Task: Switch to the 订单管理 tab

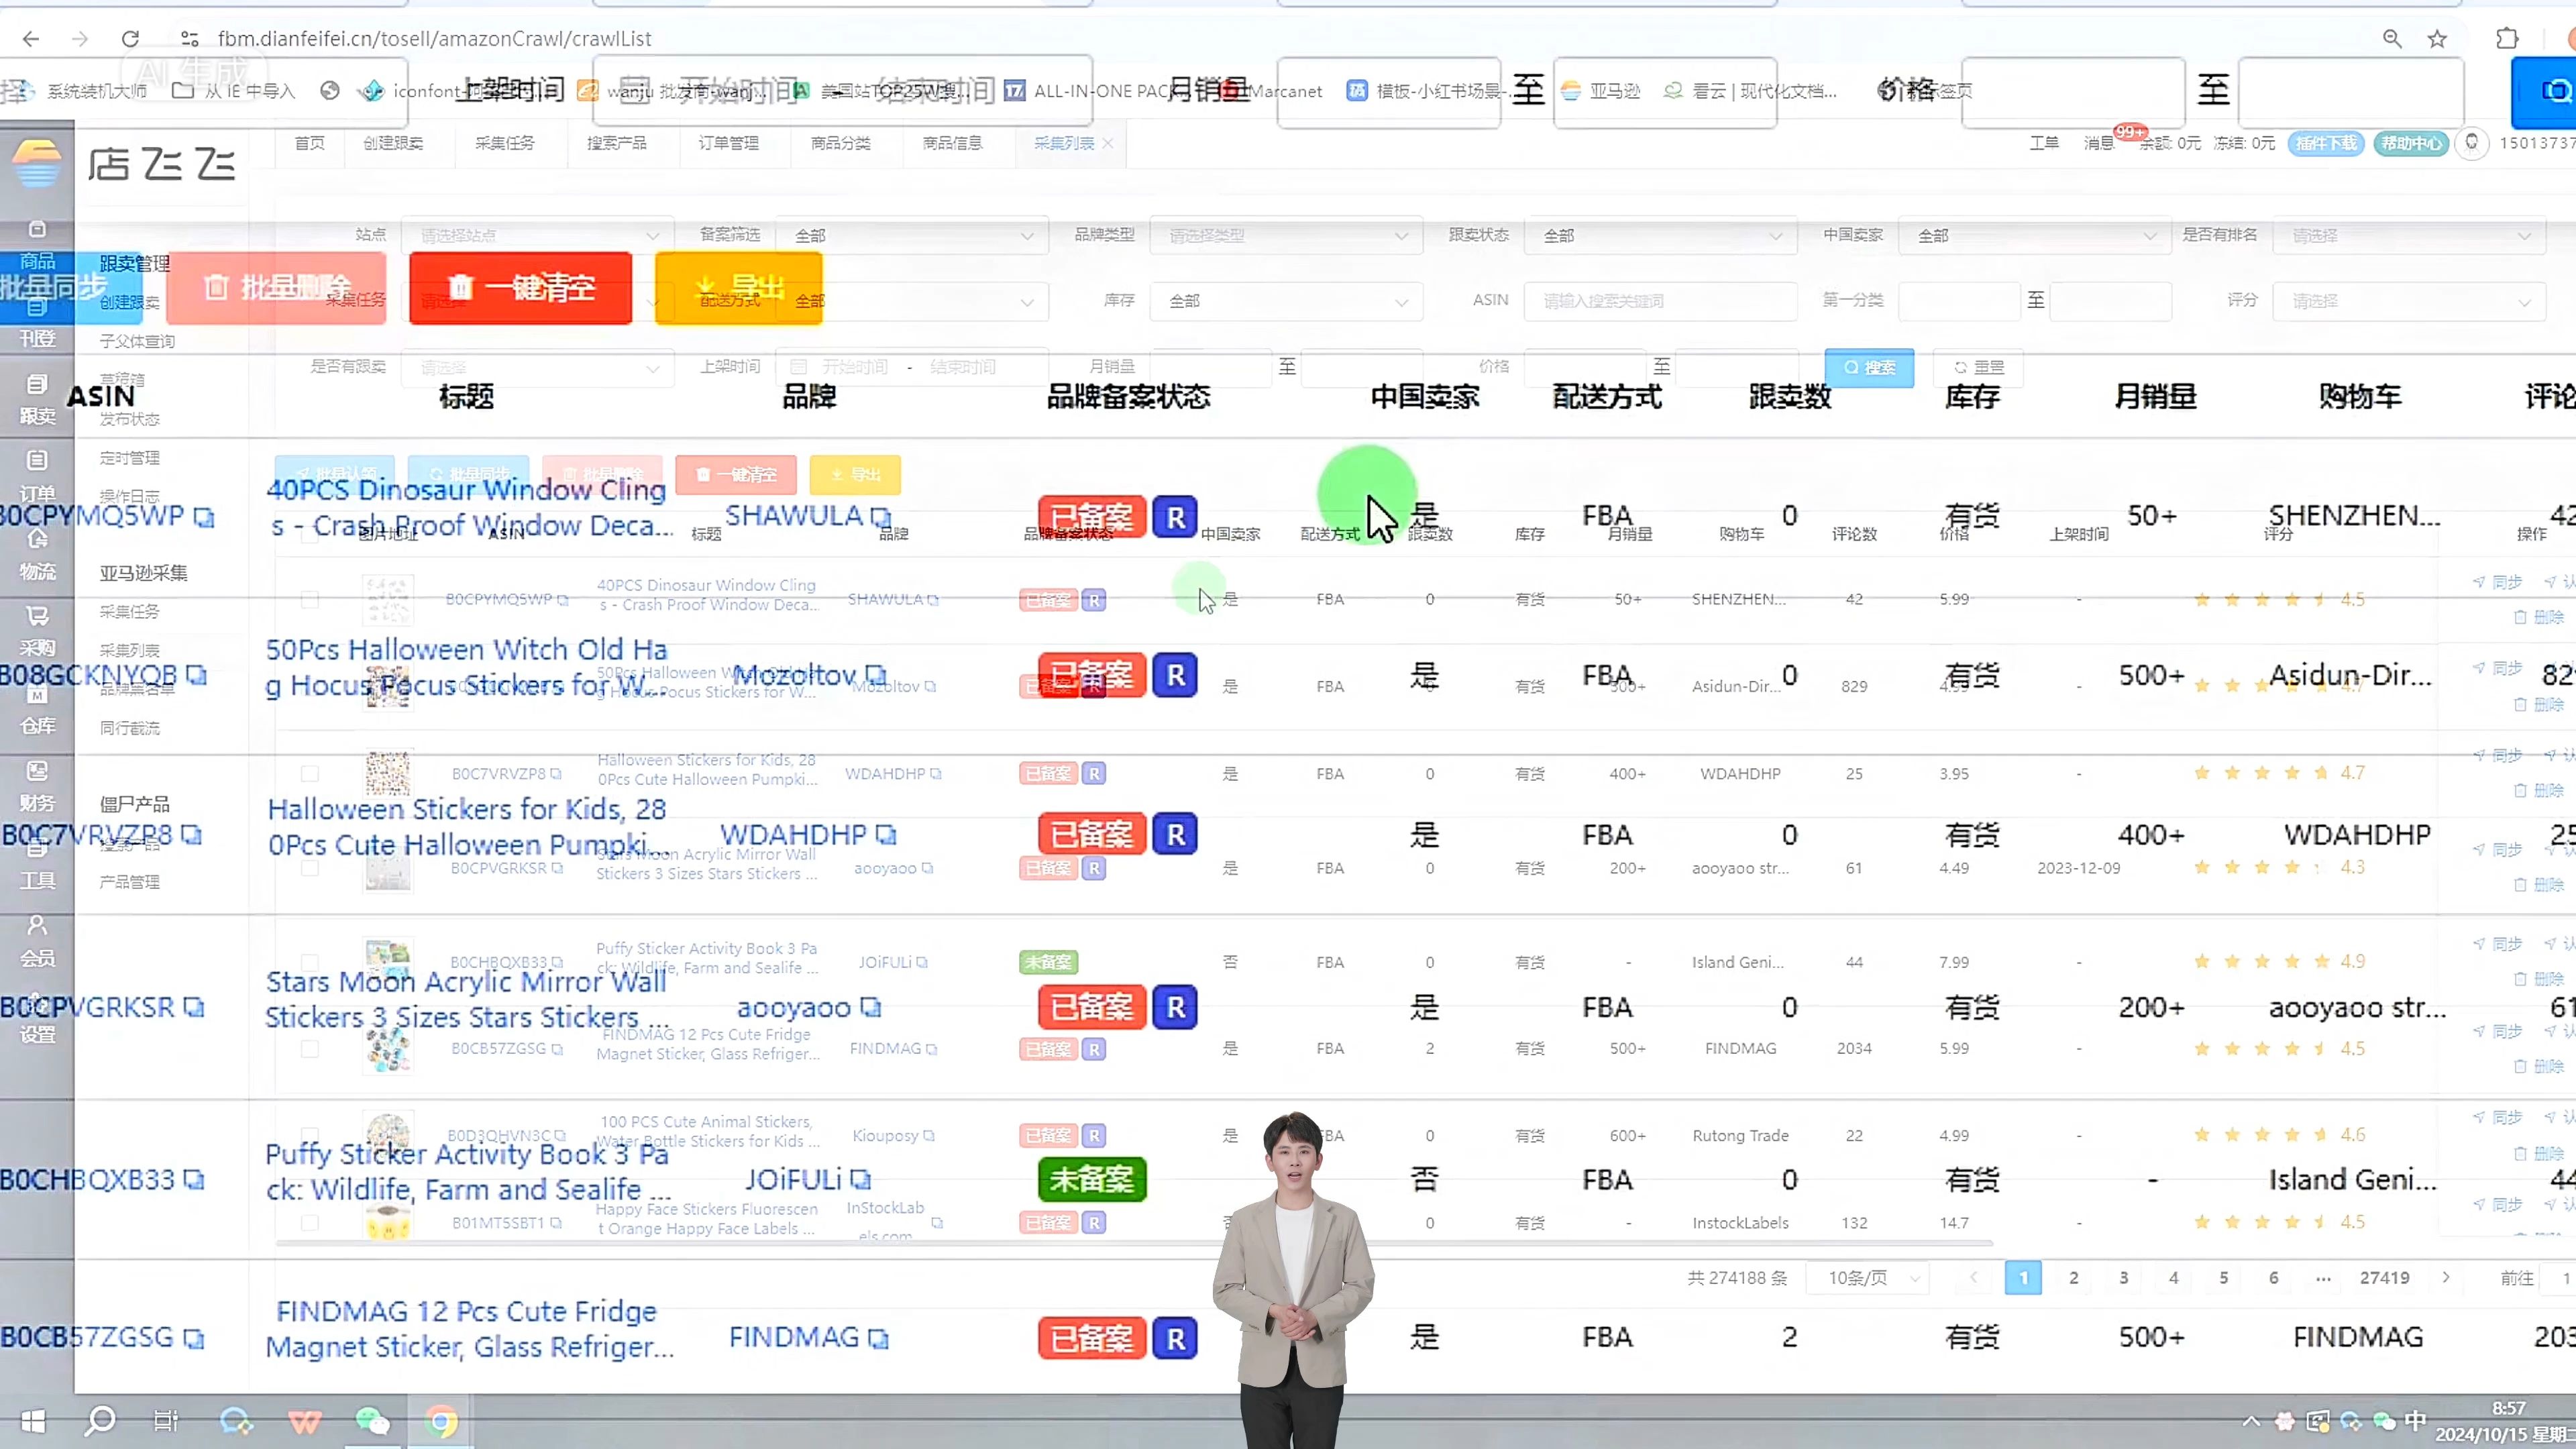Action: click(729, 144)
